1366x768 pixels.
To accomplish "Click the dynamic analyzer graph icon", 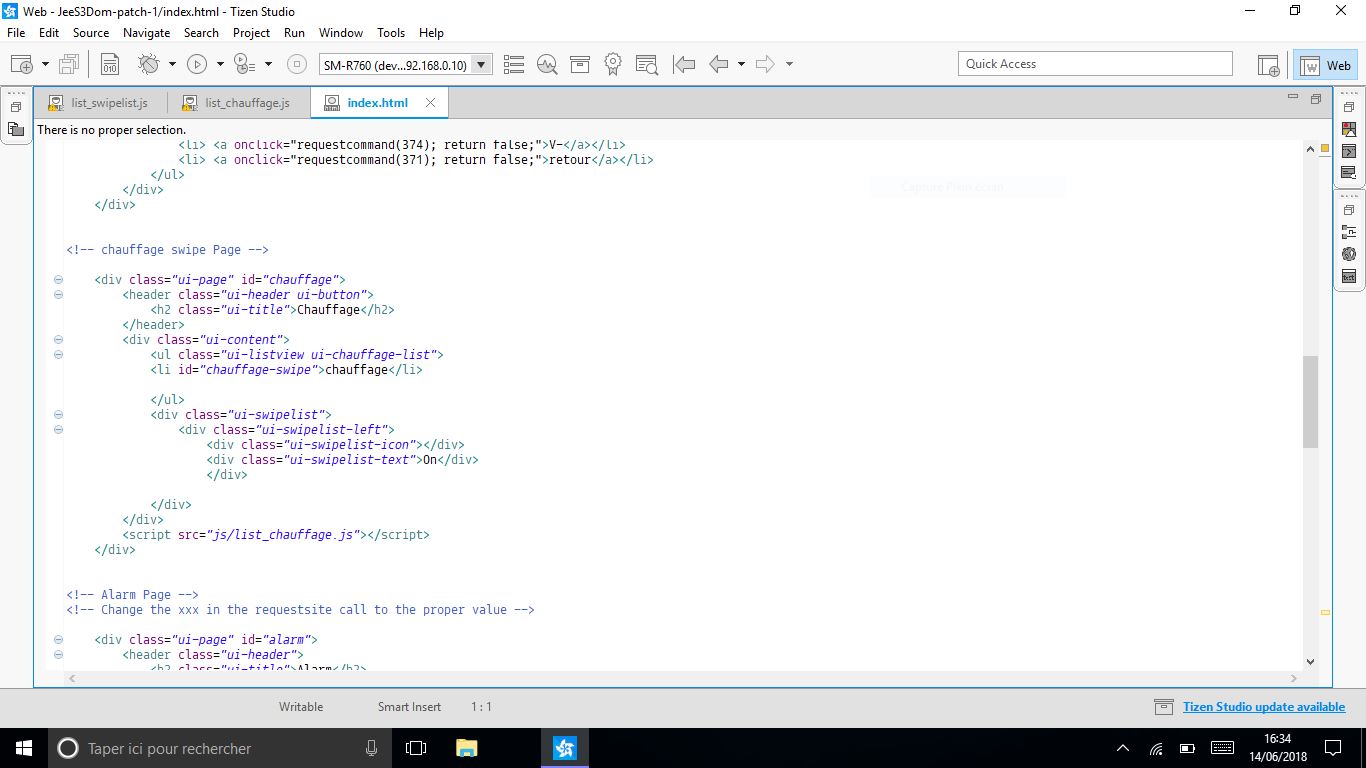I will coord(547,64).
